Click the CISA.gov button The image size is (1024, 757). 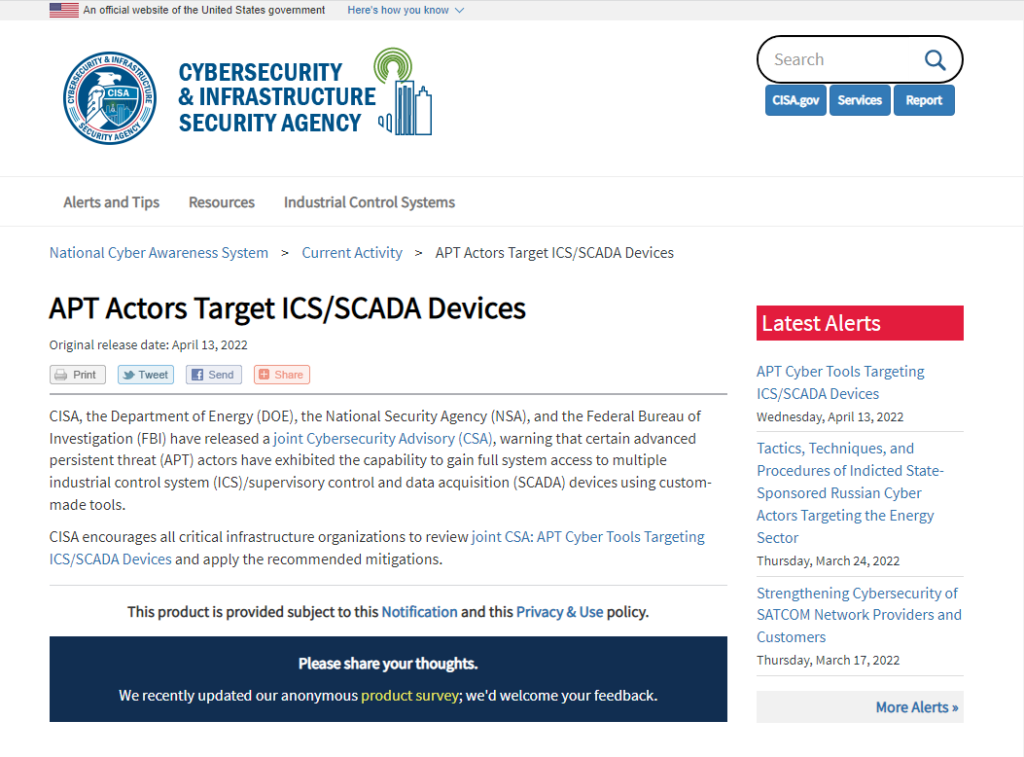(796, 100)
